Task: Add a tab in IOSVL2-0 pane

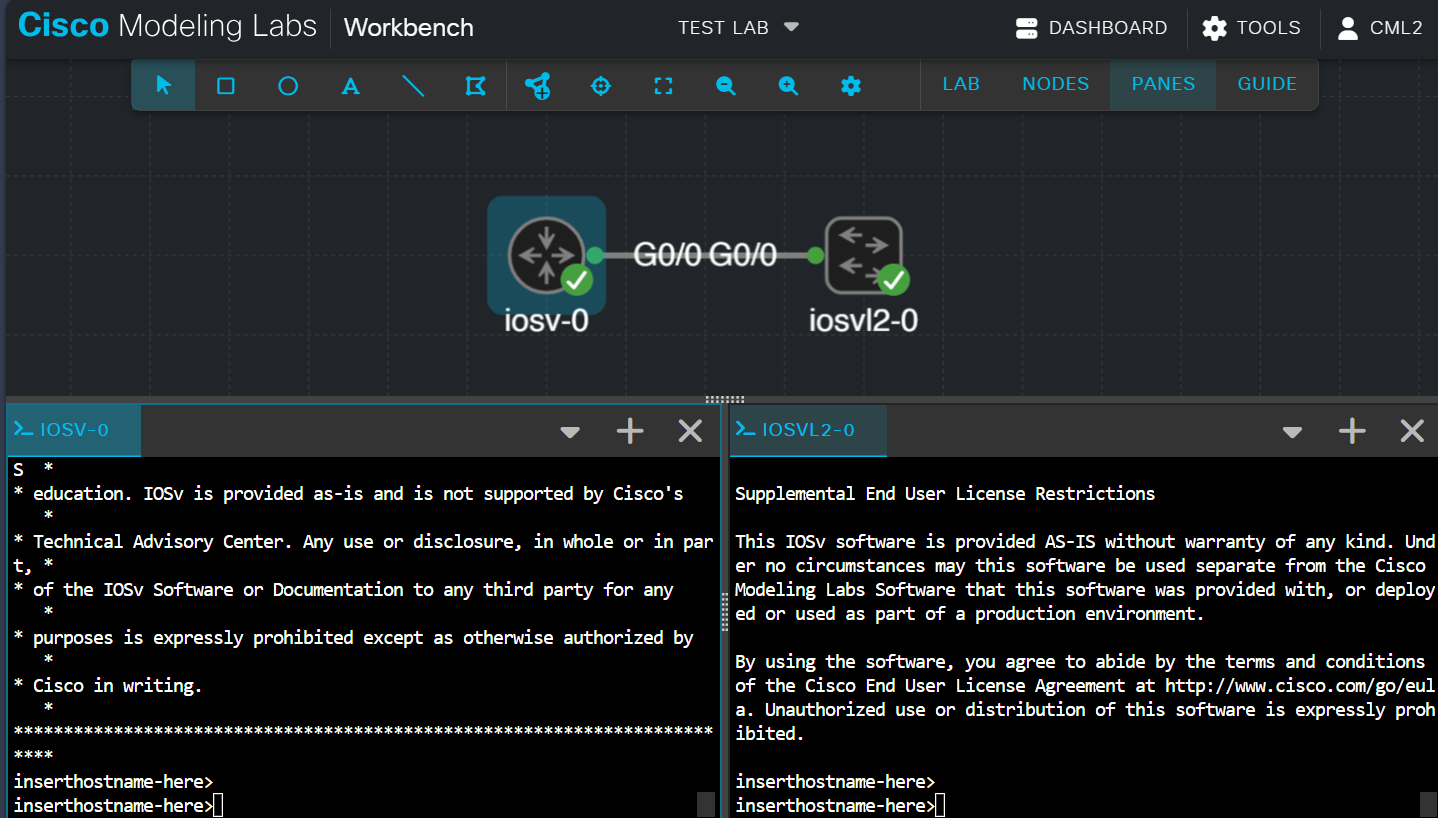Action: (x=1352, y=431)
